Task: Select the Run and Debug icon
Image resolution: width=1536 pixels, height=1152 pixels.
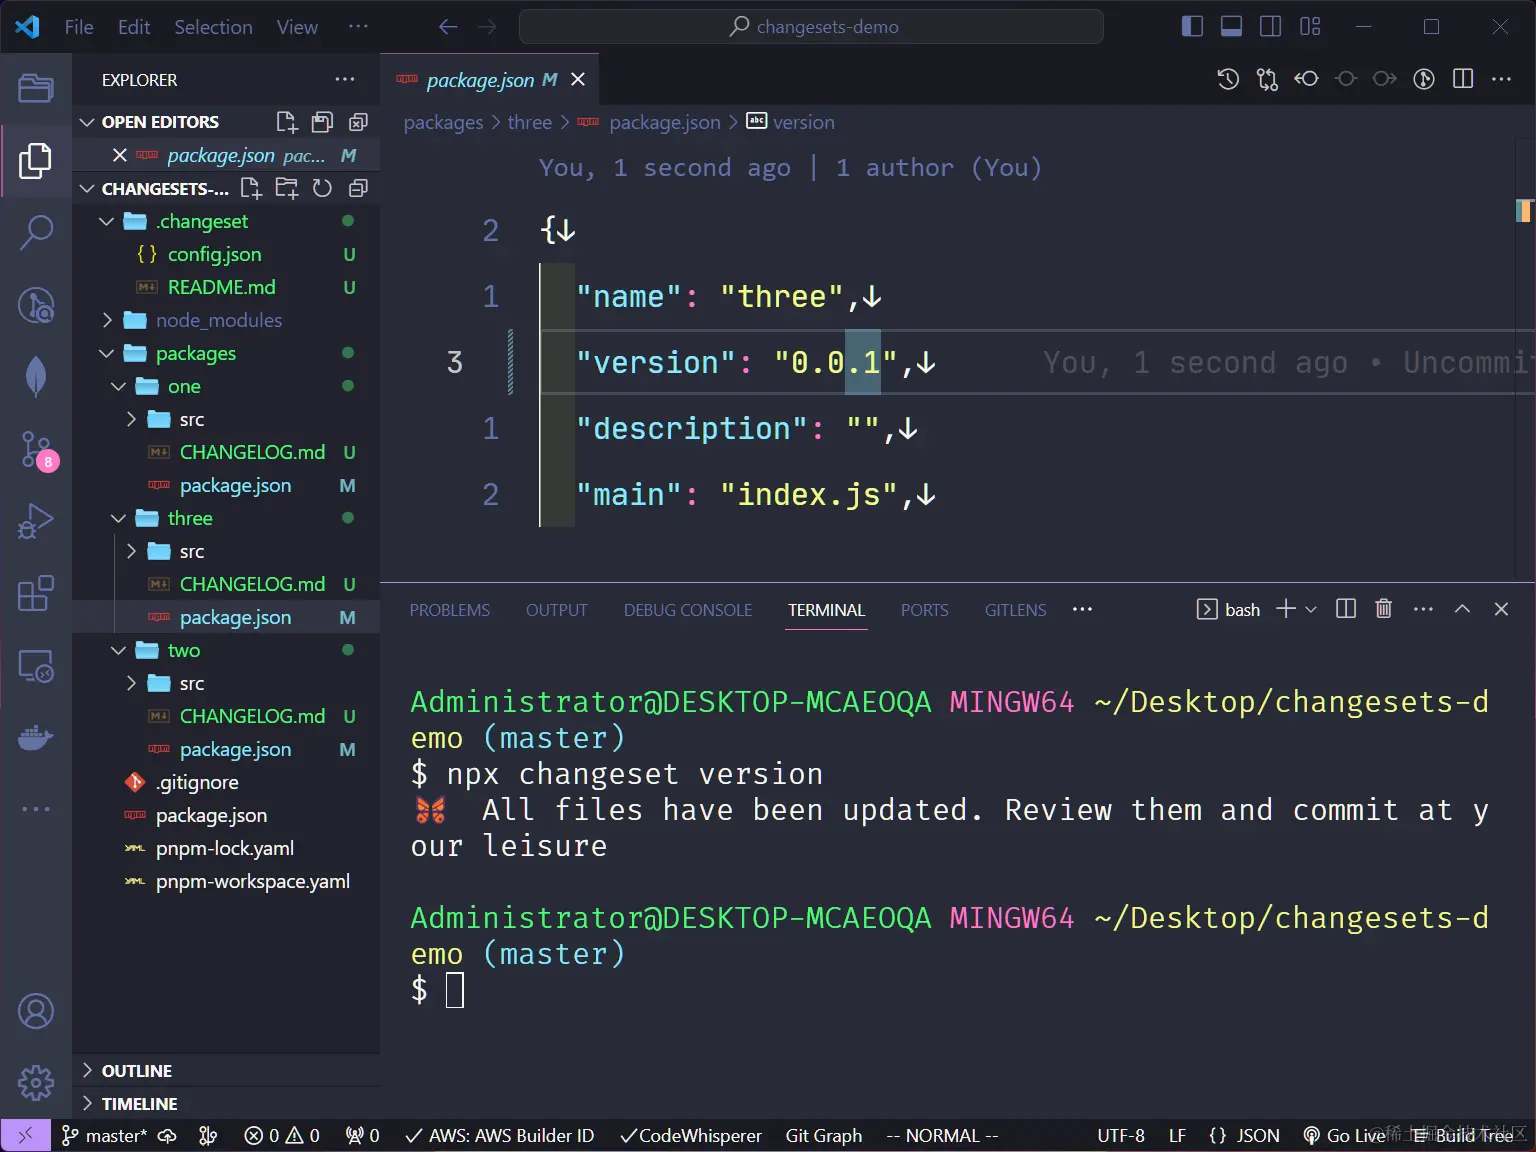Action: tap(37, 521)
